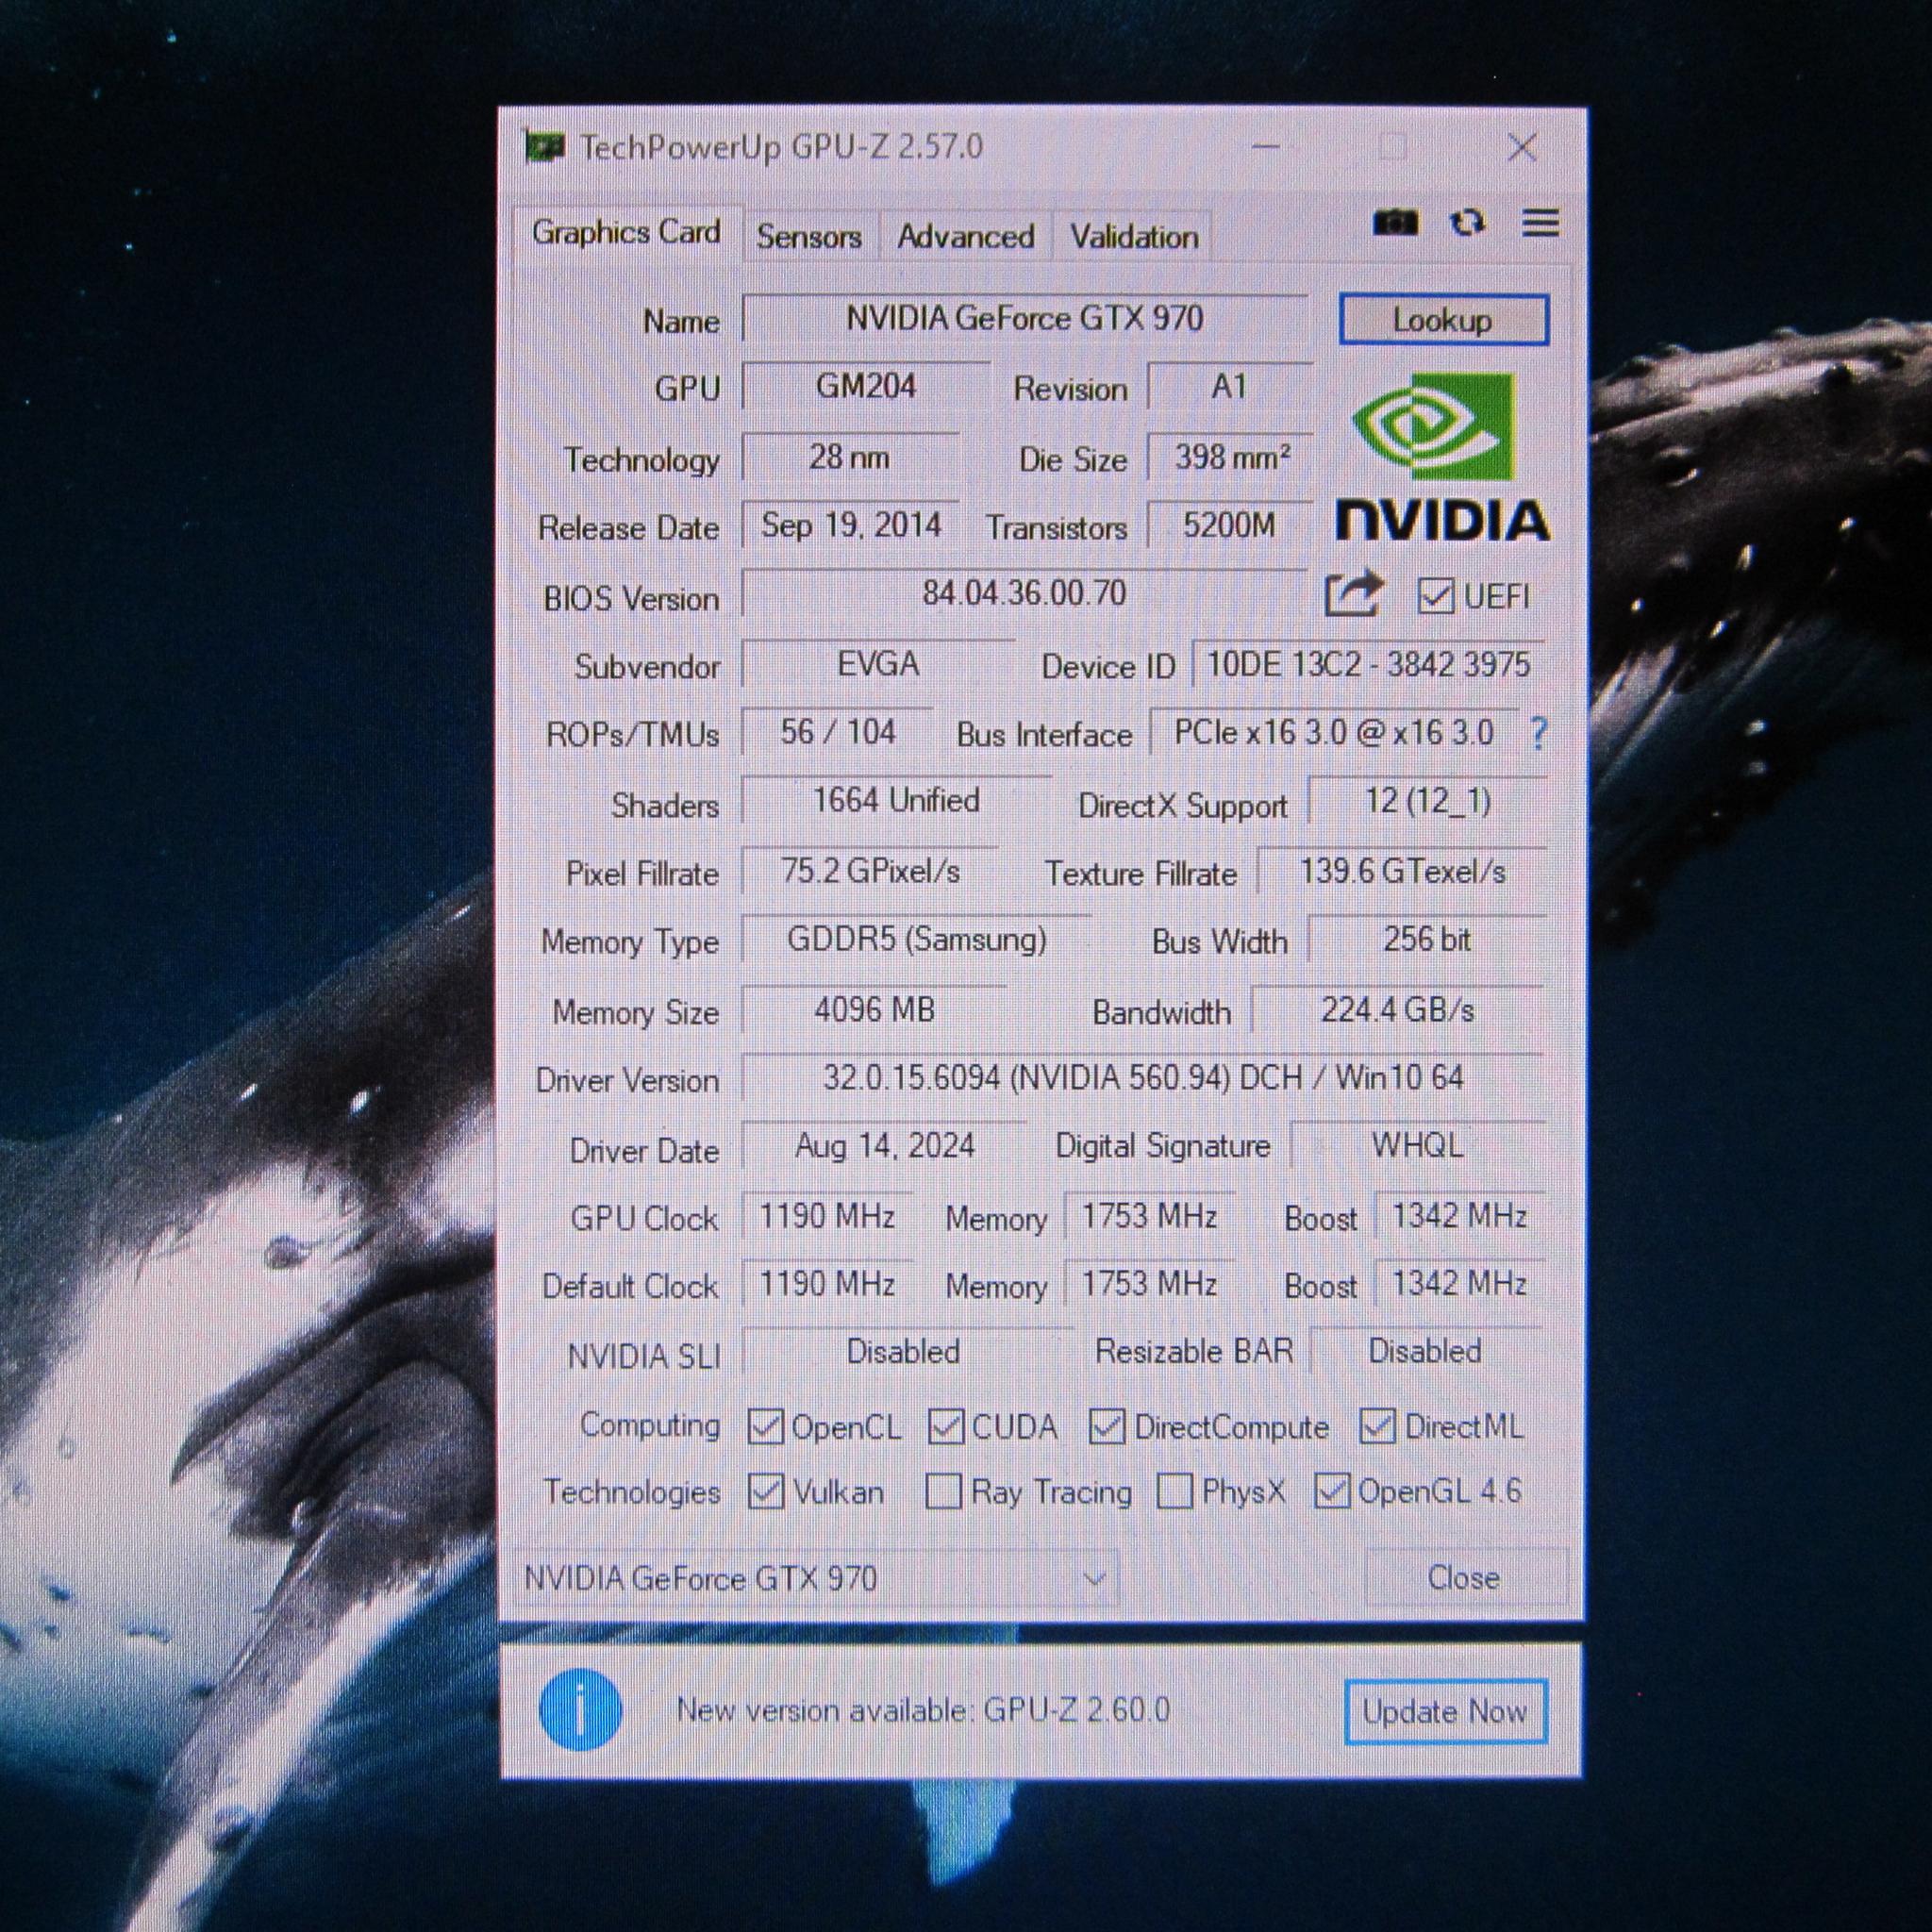This screenshot has height=1932, width=1932.
Task: Click the GPU-Z screenshot camera icon
Action: tap(1395, 222)
